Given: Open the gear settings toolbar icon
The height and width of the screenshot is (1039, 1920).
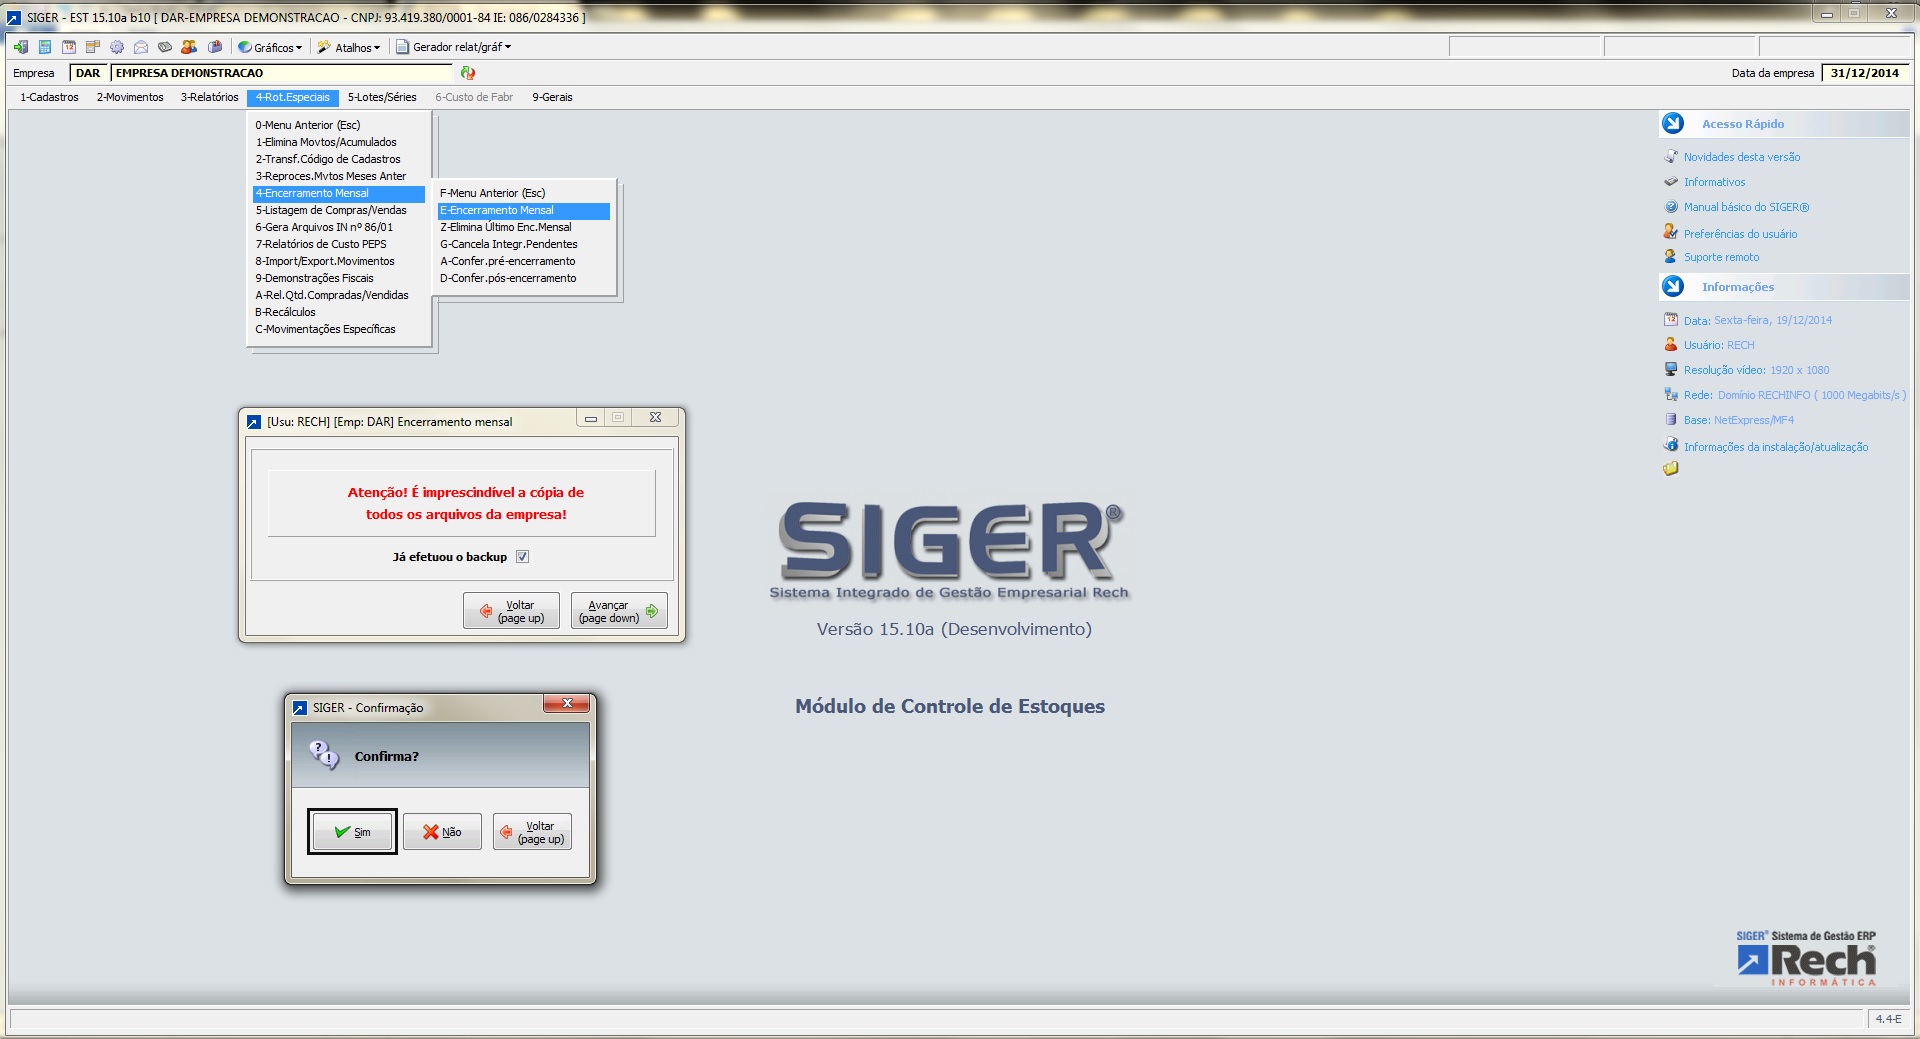Looking at the screenshot, I should tap(117, 47).
